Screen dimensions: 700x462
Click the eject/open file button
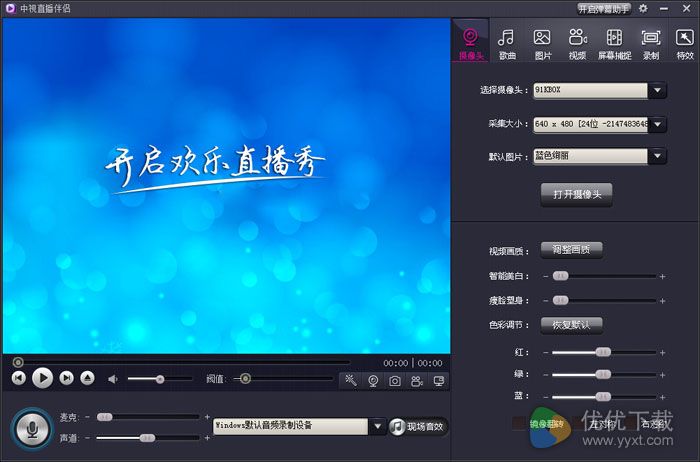pos(88,378)
